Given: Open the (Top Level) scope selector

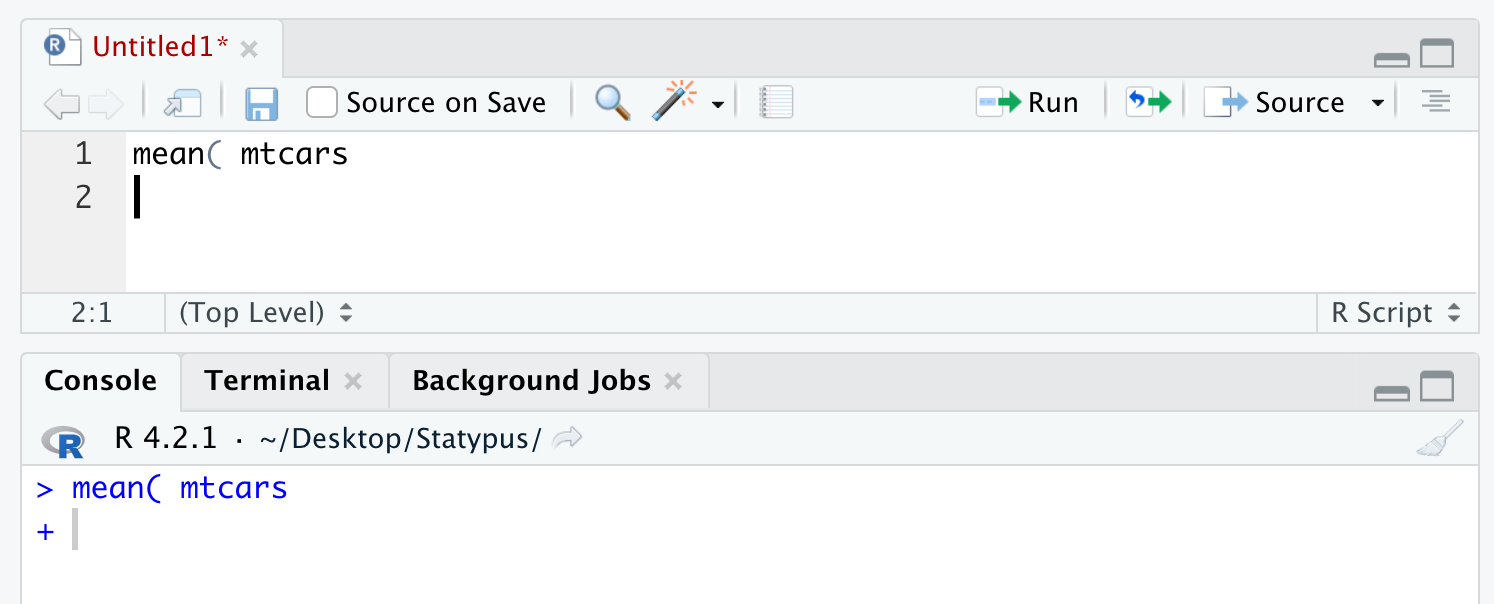Looking at the screenshot, I should click(x=265, y=313).
